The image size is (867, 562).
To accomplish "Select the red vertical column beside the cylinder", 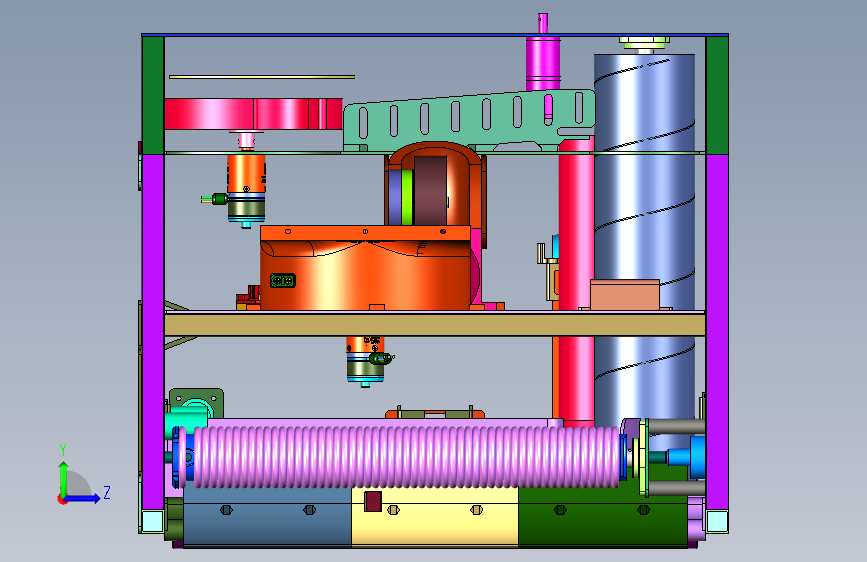I will click(576, 282).
